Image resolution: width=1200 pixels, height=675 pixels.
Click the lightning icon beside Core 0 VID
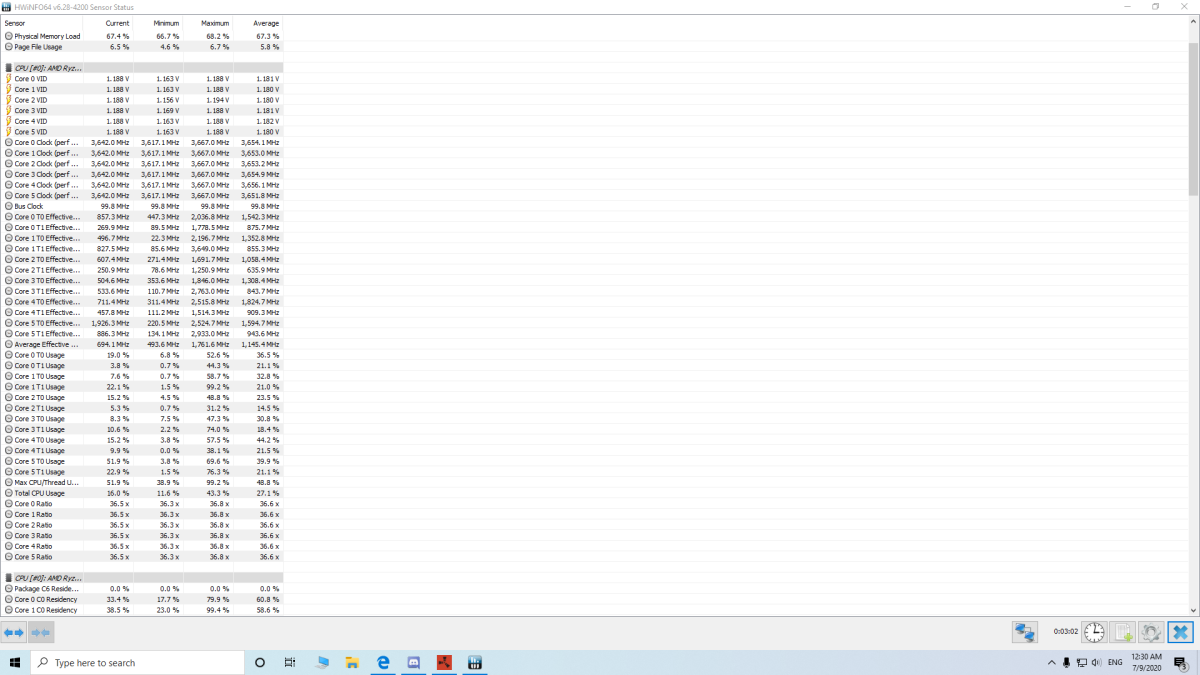tap(9, 78)
